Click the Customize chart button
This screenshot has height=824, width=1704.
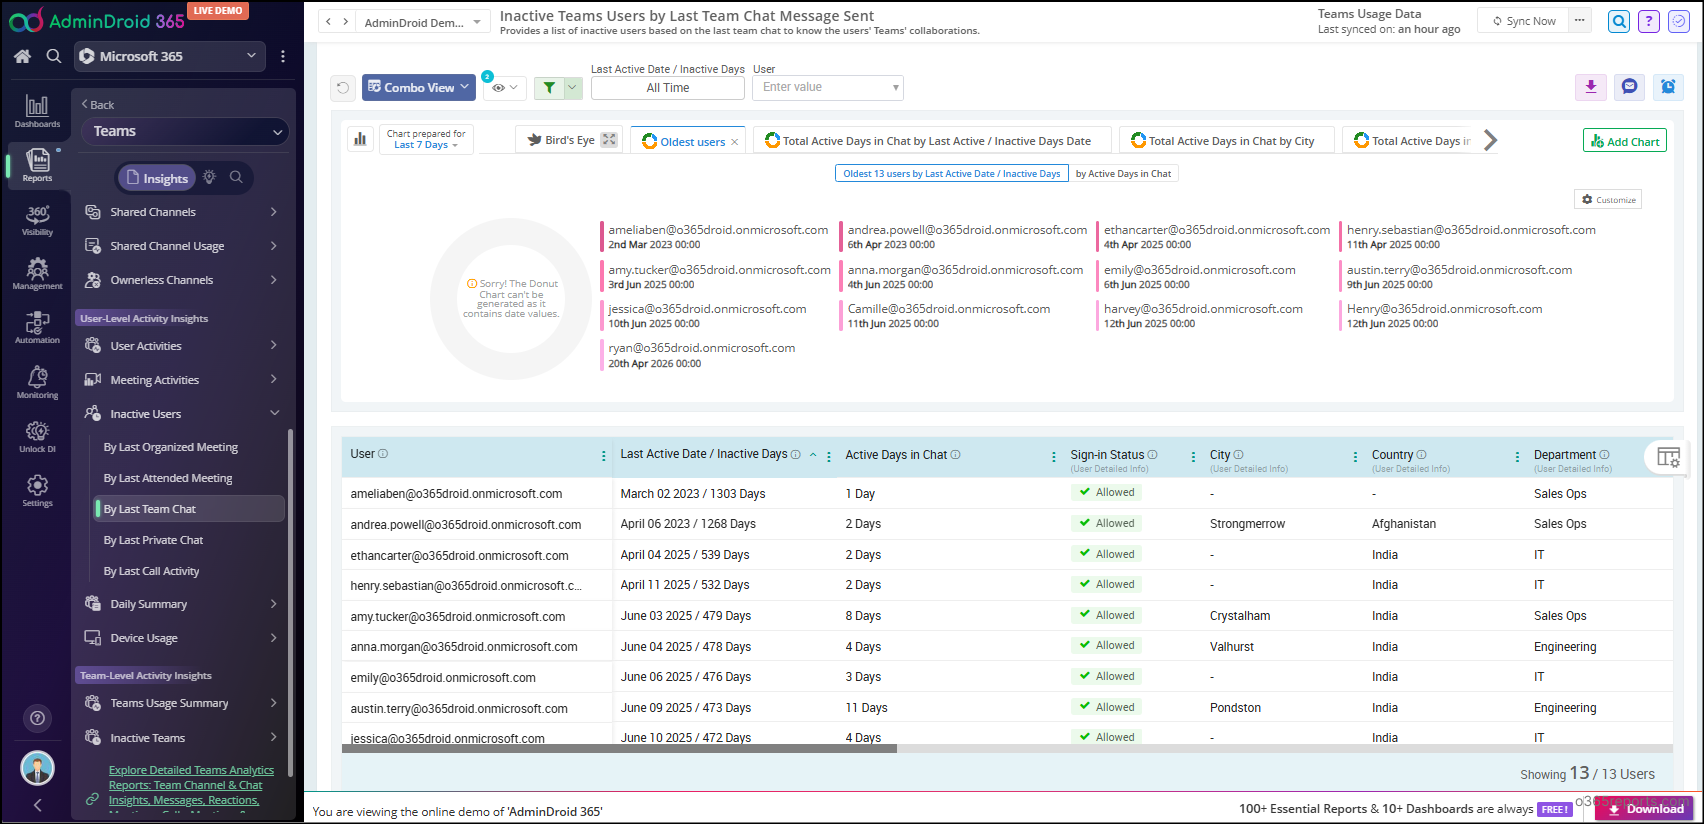pyautogui.click(x=1608, y=200)
